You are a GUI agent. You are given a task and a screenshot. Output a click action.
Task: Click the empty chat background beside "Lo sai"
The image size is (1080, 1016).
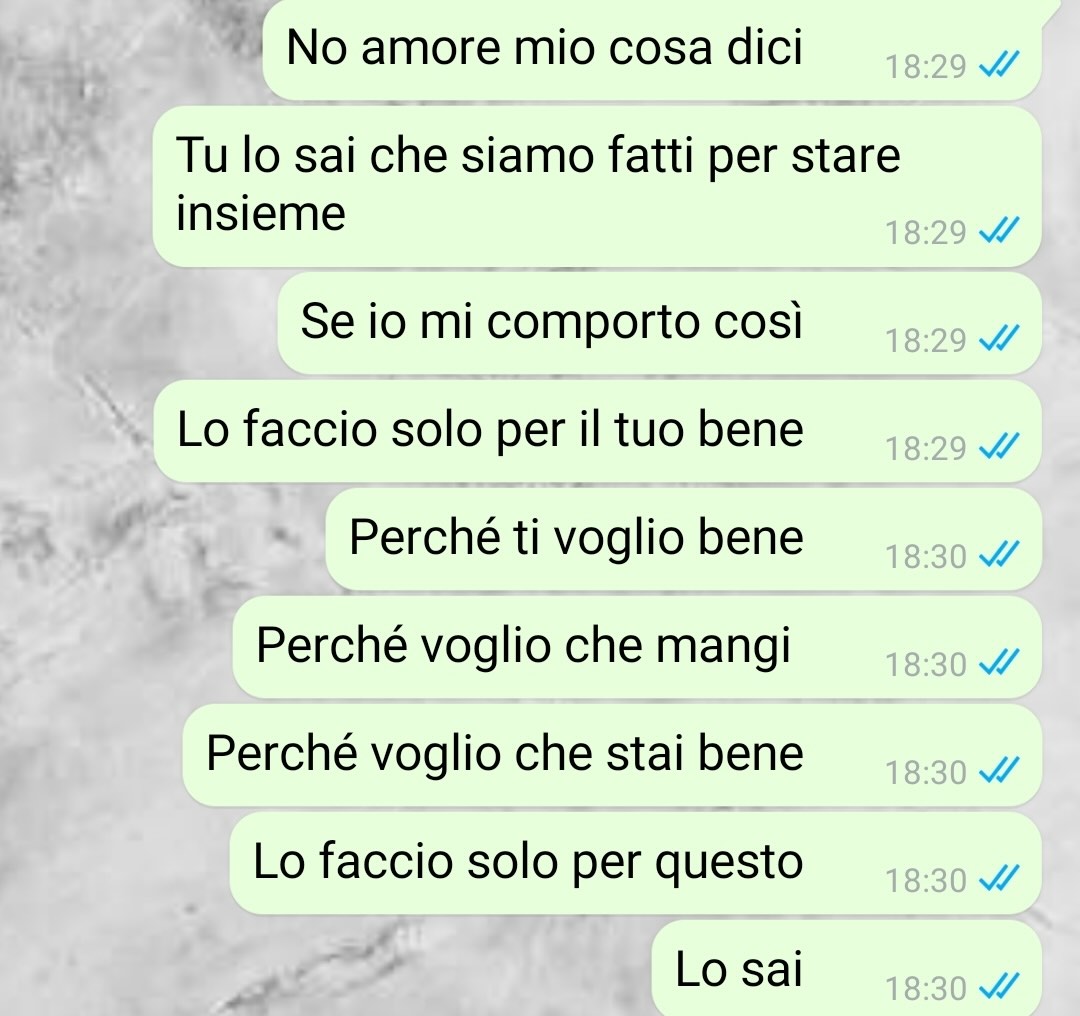coord(324,968)
